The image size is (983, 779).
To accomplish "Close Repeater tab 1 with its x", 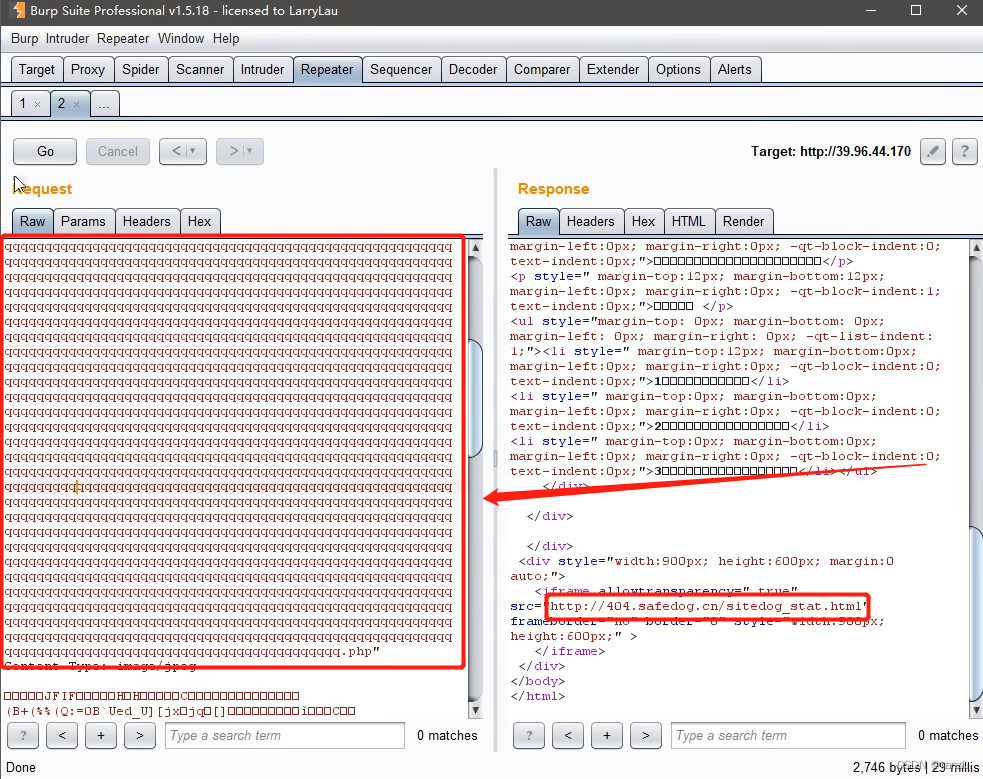I will click(38, 104).
